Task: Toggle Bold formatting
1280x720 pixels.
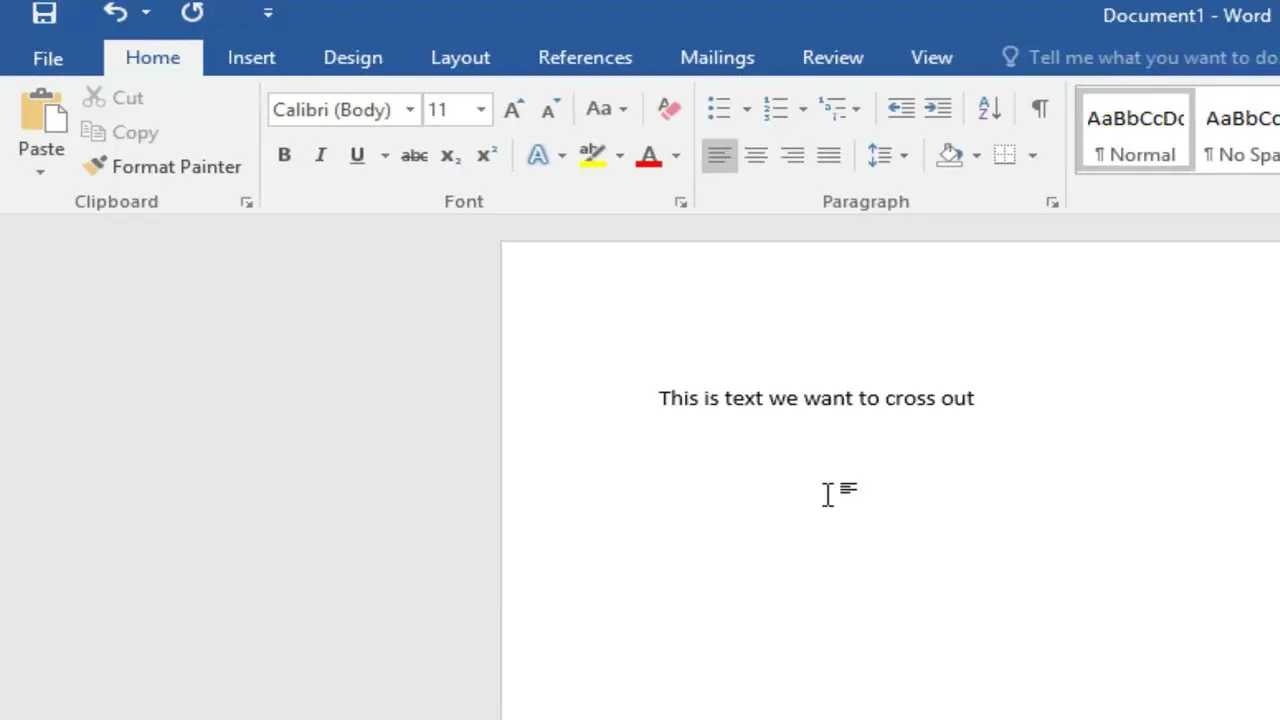Action: point(284,156)
